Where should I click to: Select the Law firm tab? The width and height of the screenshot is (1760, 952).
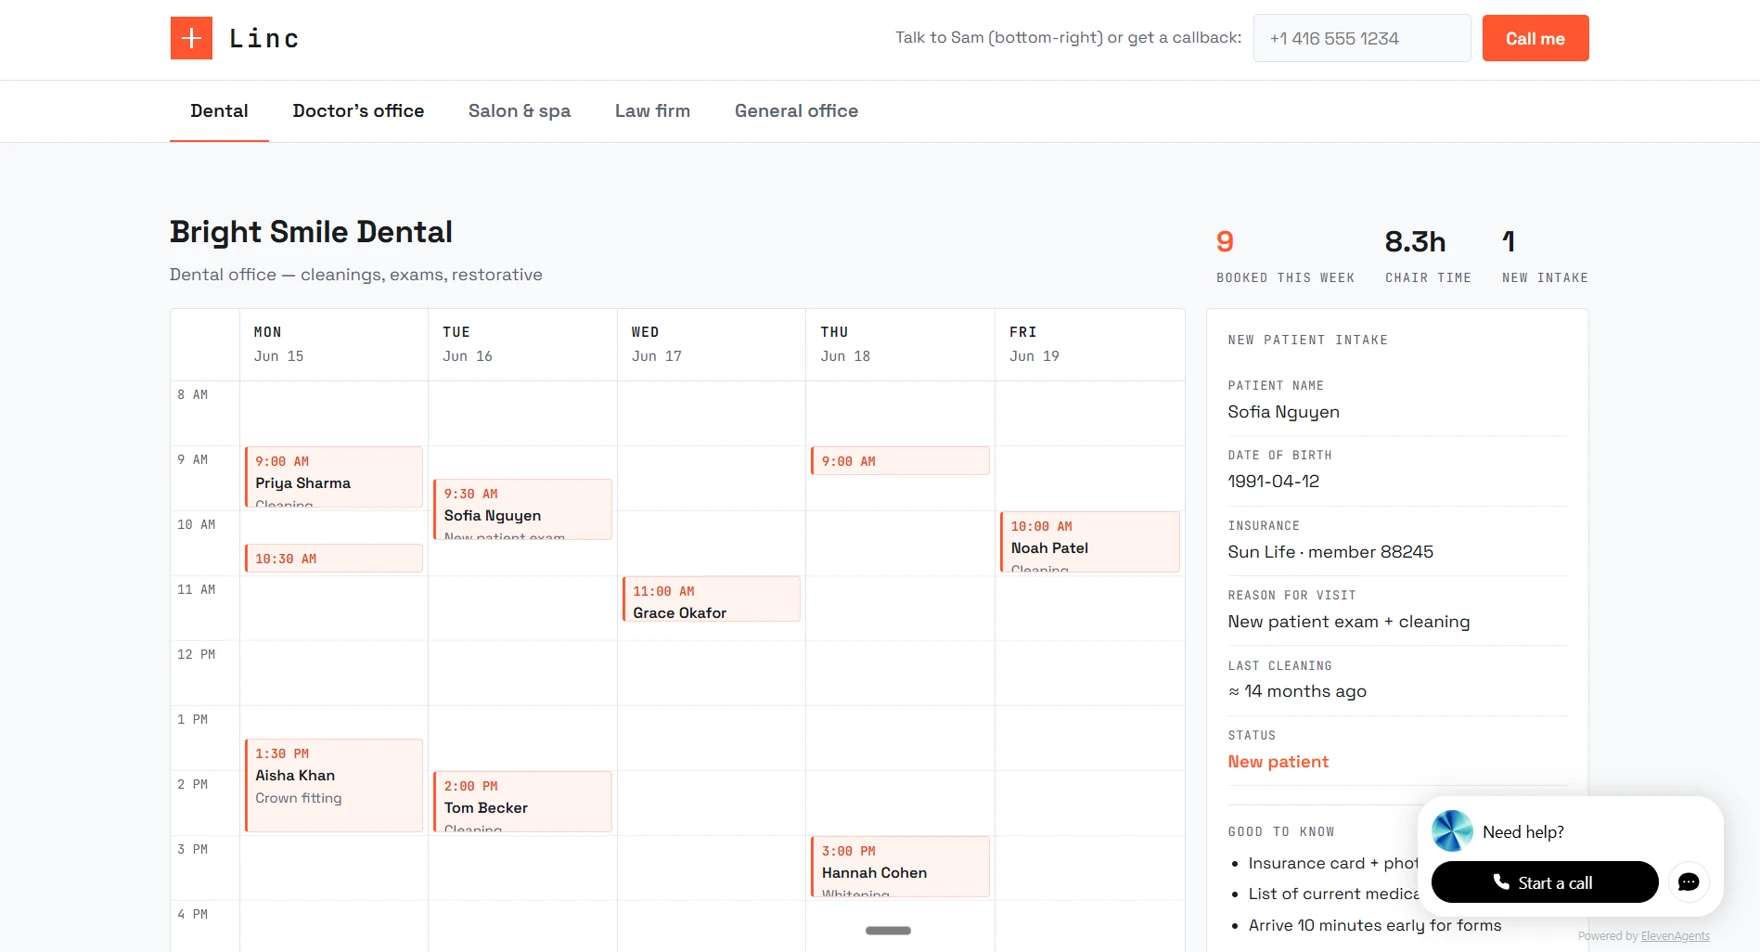point(652,111)
